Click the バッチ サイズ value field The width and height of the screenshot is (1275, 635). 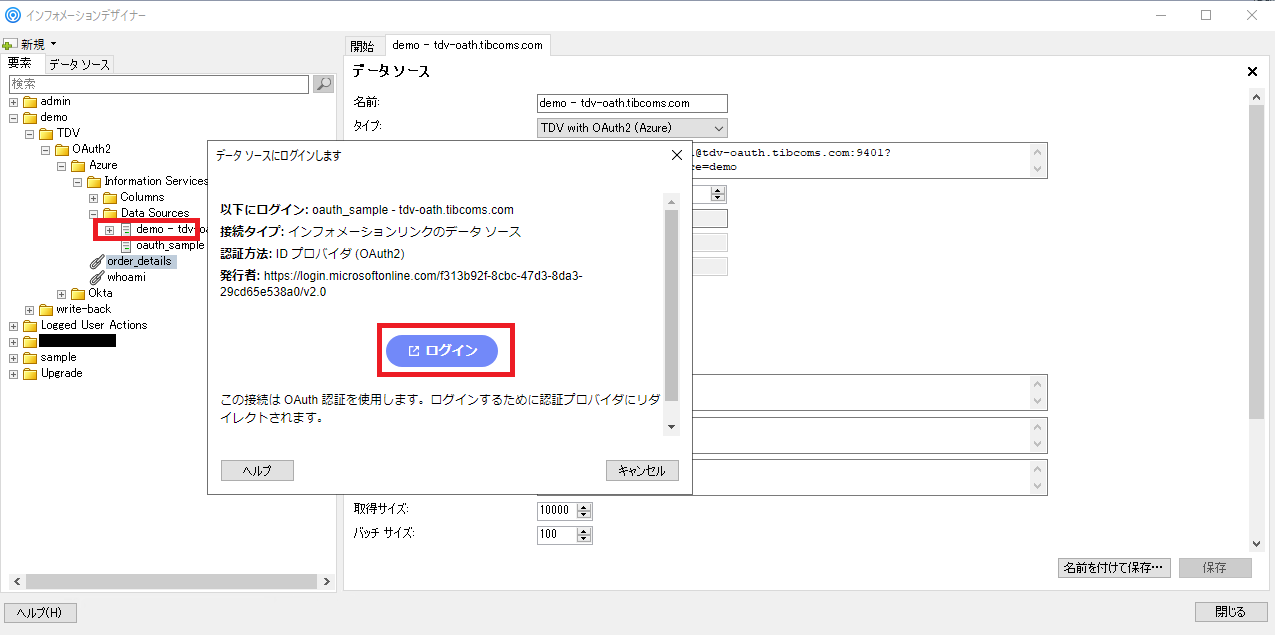(x=556, y=534)
